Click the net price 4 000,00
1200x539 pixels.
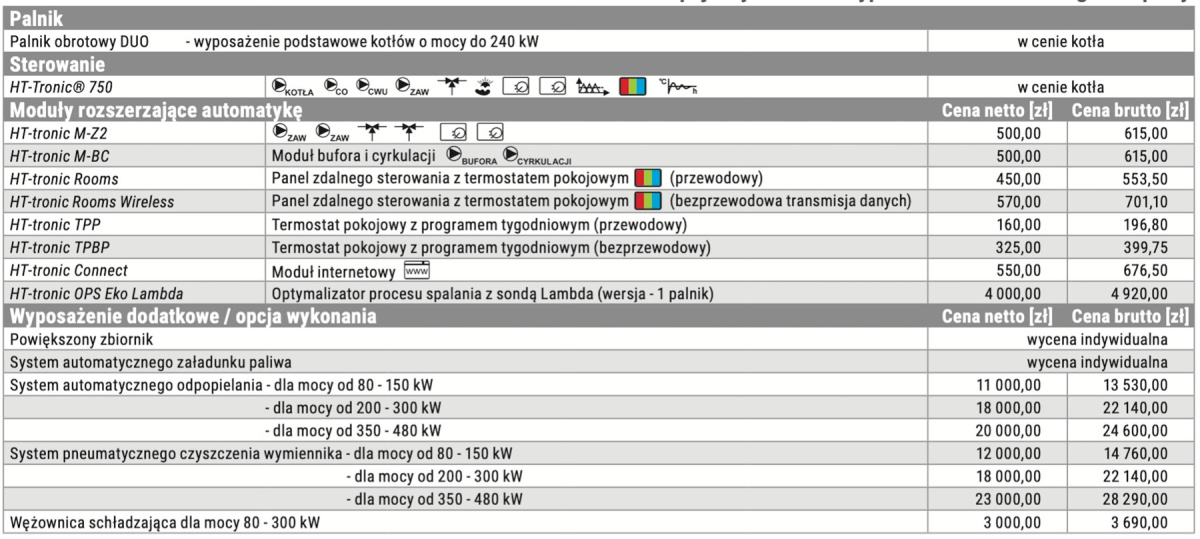click(x=1012, y=294)
